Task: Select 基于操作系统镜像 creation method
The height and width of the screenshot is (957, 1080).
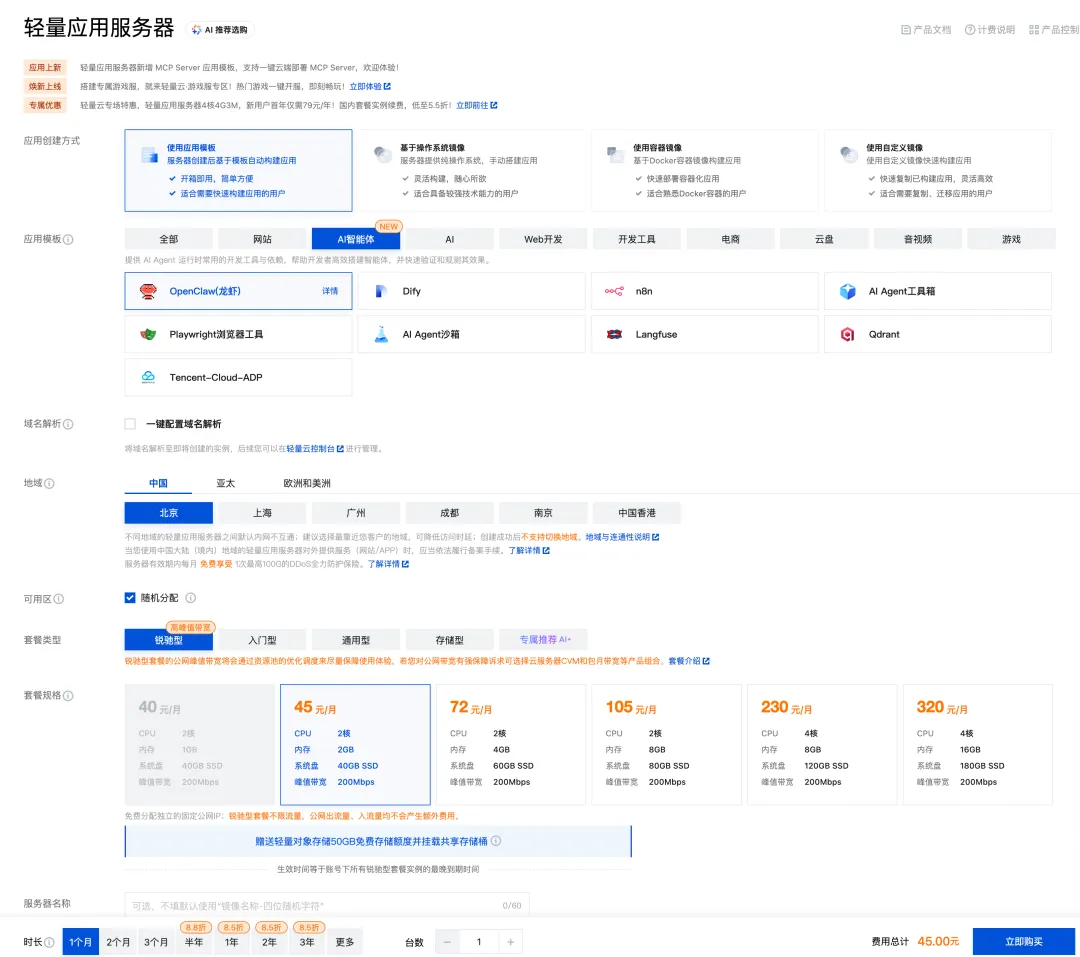Action: [472, 170]
